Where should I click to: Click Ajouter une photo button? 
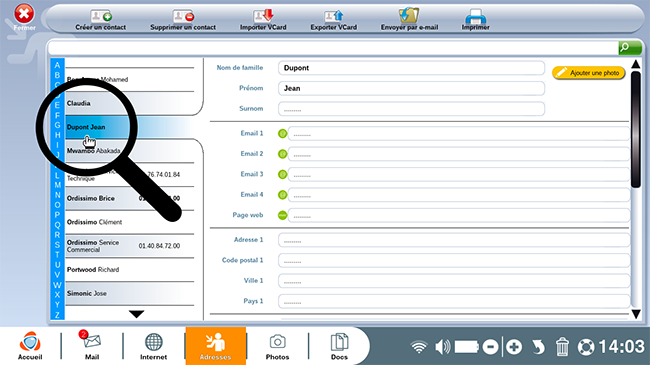[x=588, y=73]
